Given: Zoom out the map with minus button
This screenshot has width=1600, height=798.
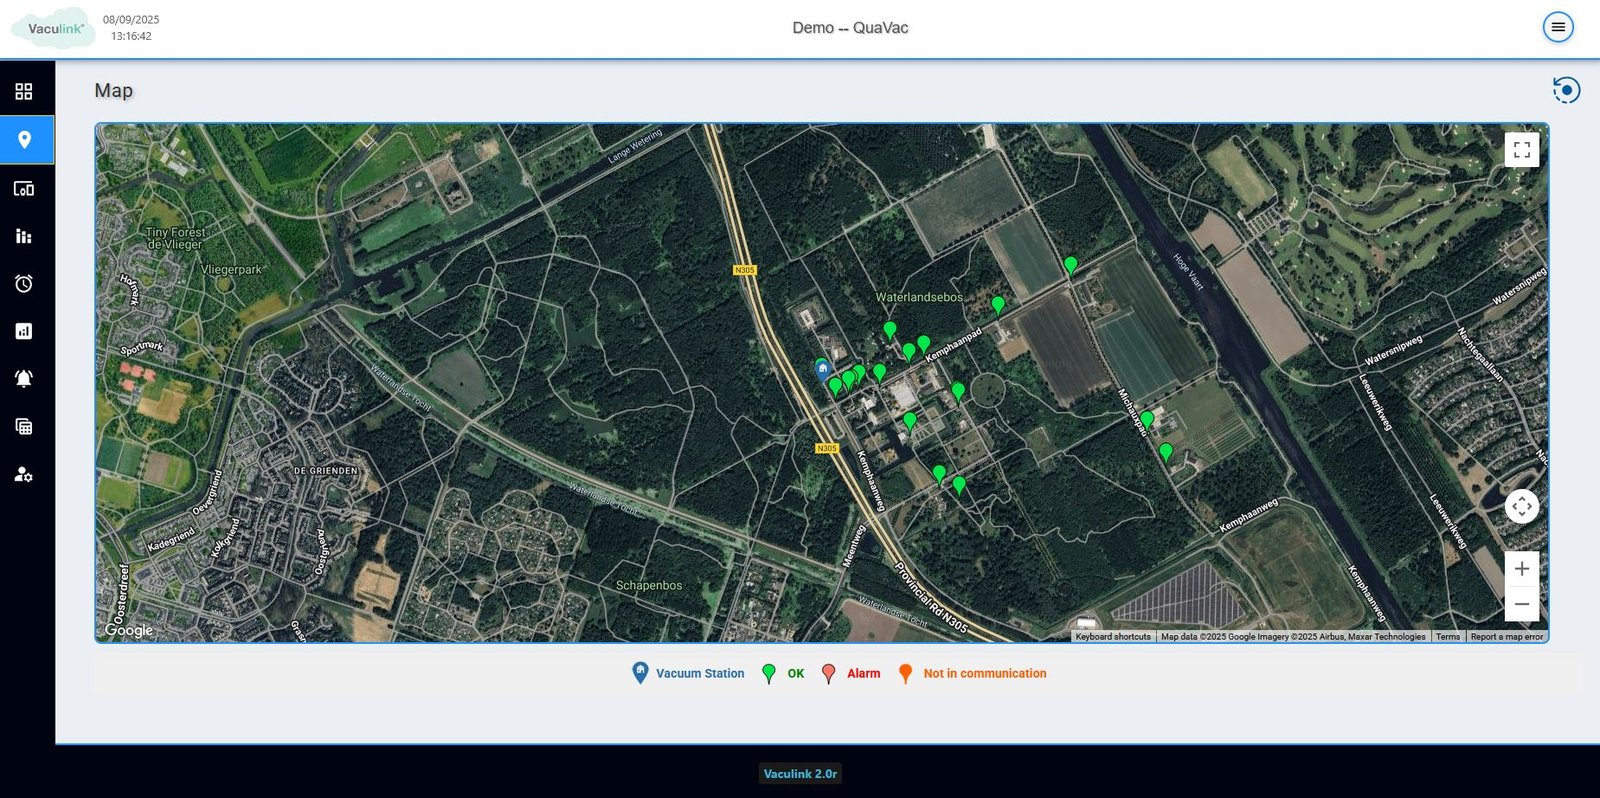Looking at the screenshot, I should point(1521,604).
